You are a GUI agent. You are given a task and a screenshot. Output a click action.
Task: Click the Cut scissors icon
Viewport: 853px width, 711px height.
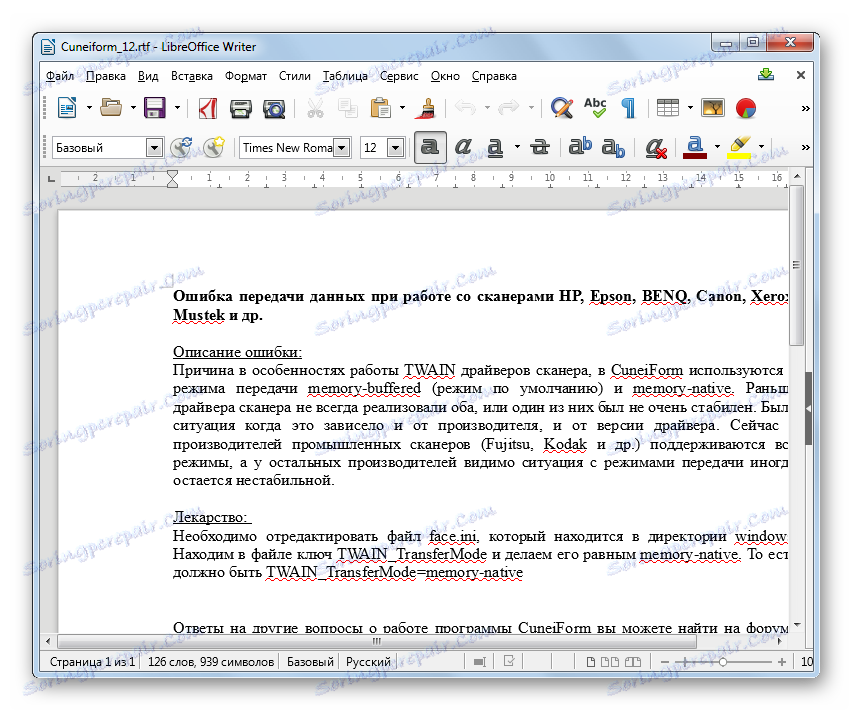click(315, 108)
